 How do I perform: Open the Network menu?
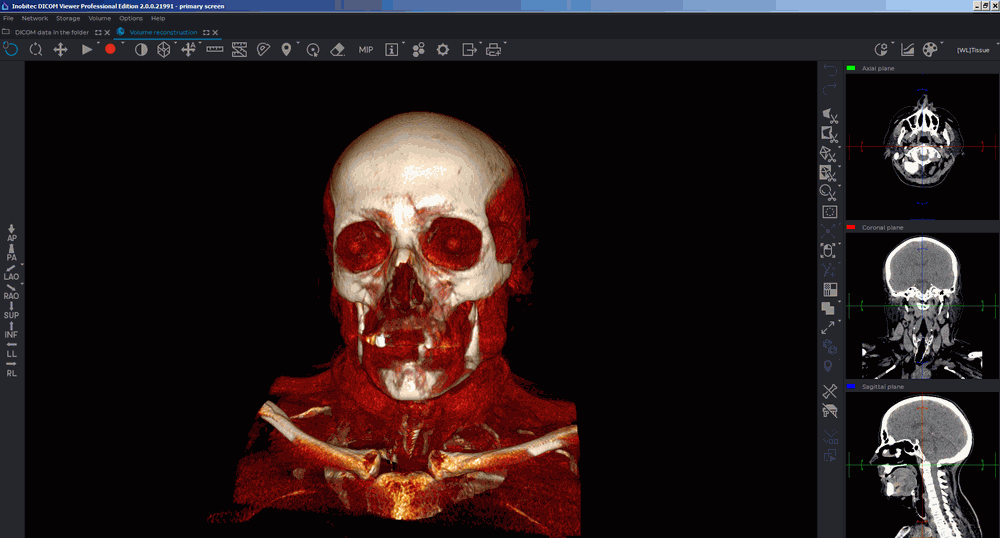(x=34, y=18)
